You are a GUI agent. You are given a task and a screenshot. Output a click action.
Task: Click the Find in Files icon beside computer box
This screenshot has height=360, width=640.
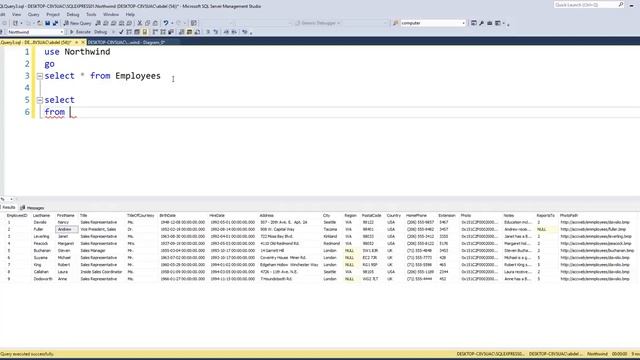(x=395, y=23)
